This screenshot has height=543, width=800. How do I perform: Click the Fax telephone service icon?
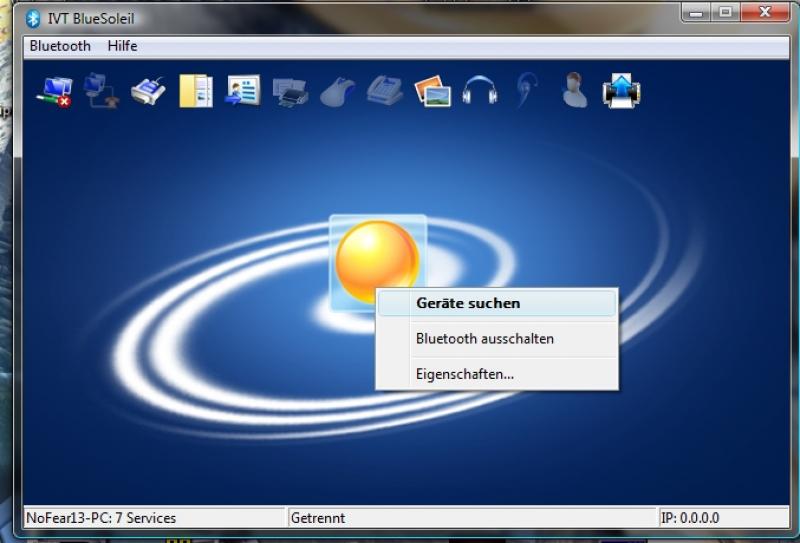tap(385, 90)
